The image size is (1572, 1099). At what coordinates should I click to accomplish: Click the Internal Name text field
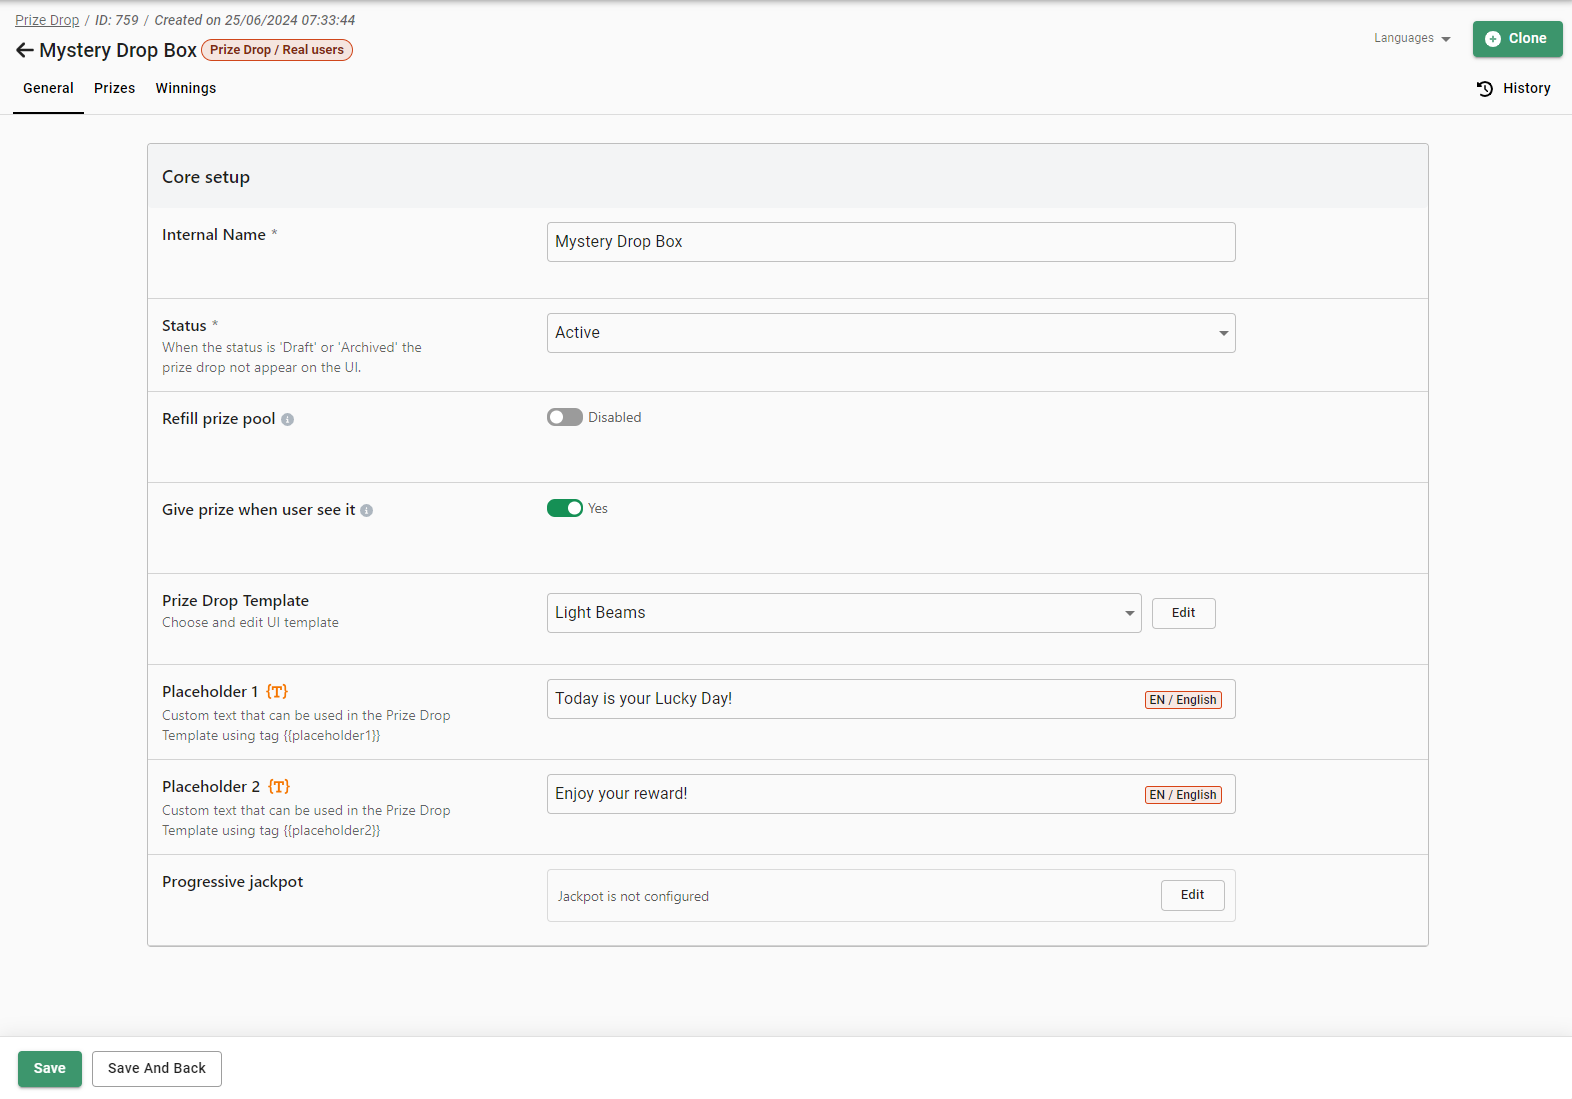[x=890, y=242]
